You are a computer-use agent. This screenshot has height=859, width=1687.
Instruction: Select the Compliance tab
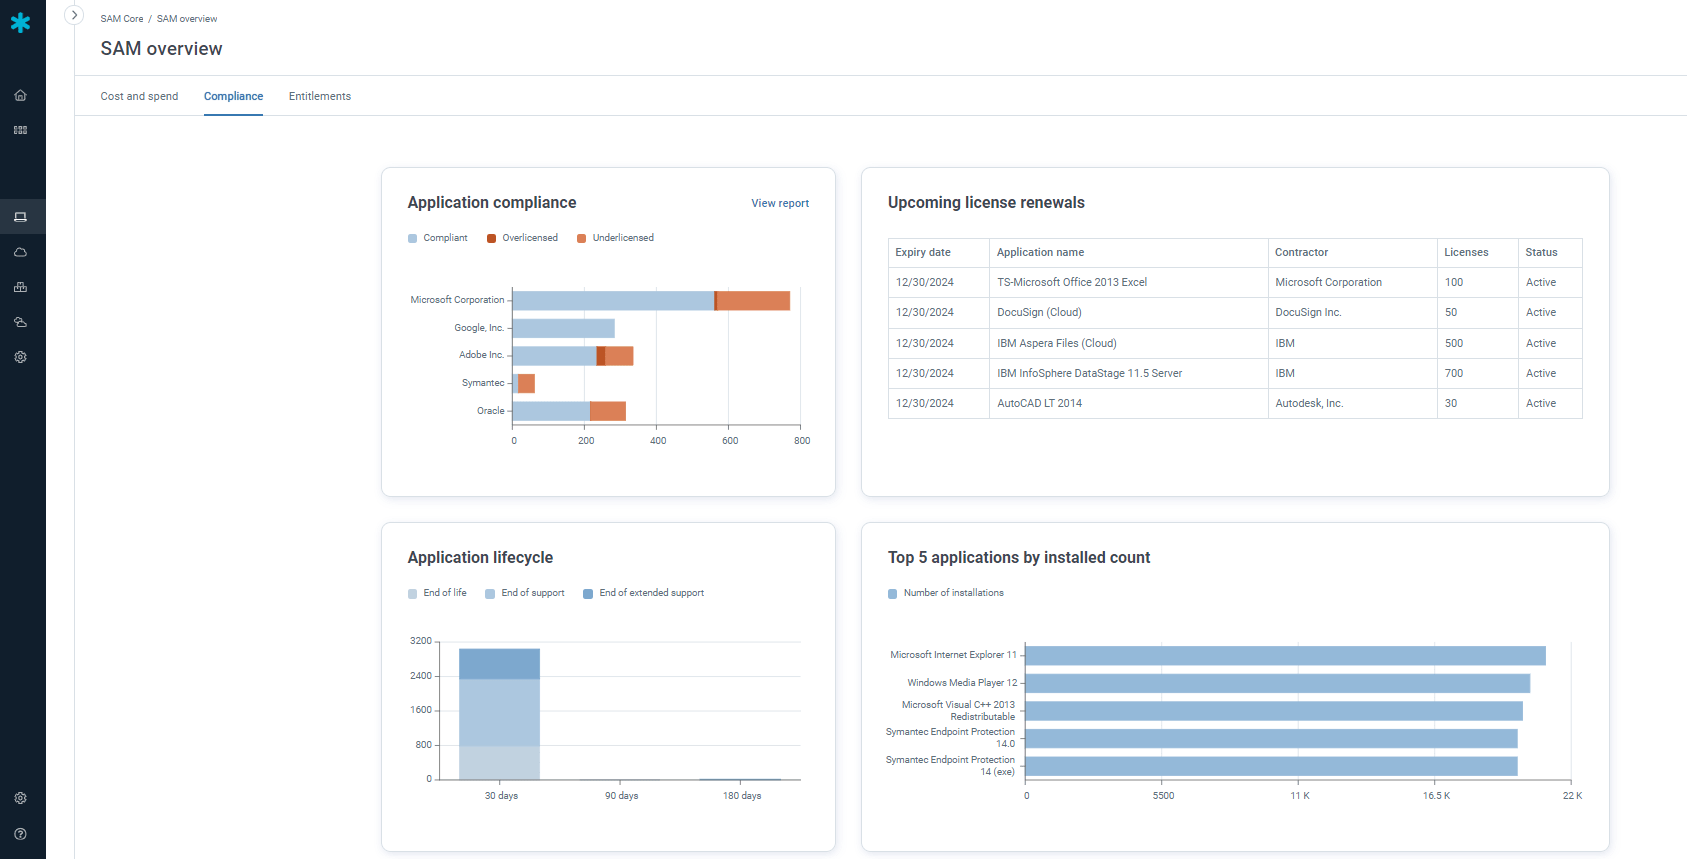(x=233, y=96)
